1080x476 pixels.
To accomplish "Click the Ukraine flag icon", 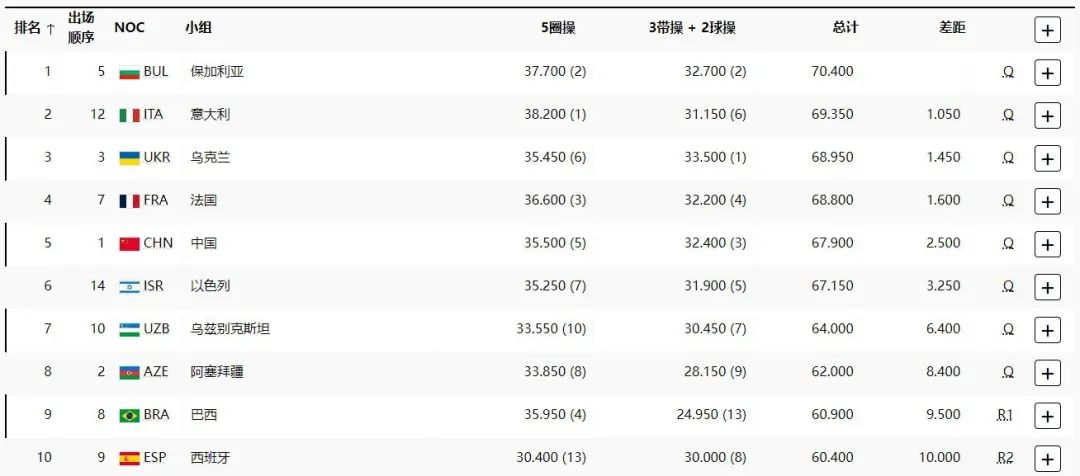I will pos(129,158).
